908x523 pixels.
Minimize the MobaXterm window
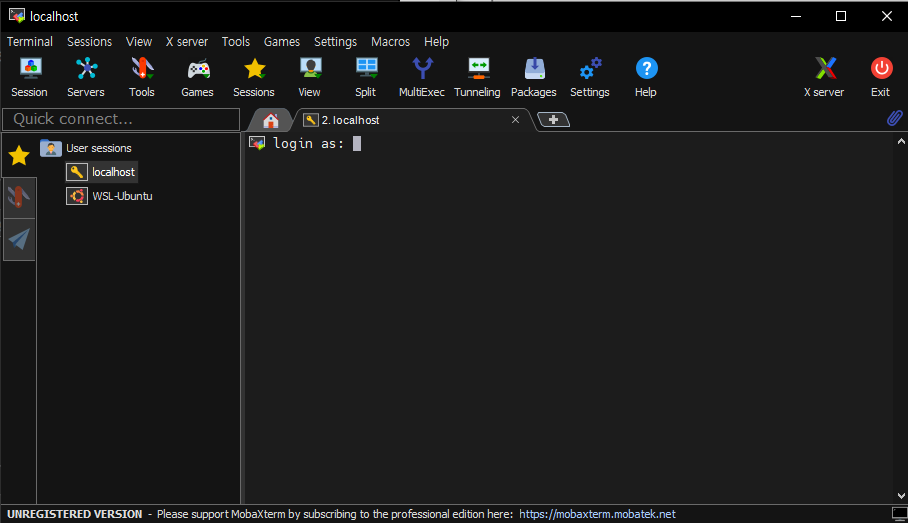point(796,16)
